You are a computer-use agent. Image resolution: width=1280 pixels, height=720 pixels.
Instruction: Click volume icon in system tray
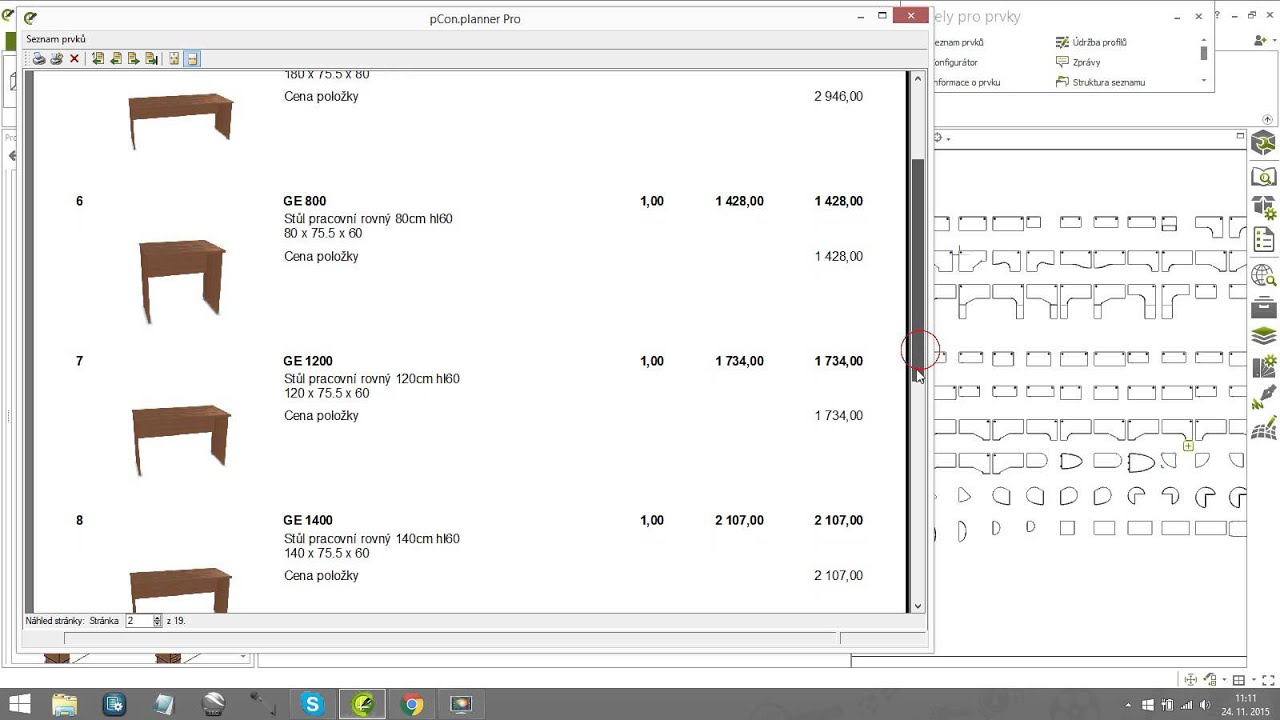1205,705
